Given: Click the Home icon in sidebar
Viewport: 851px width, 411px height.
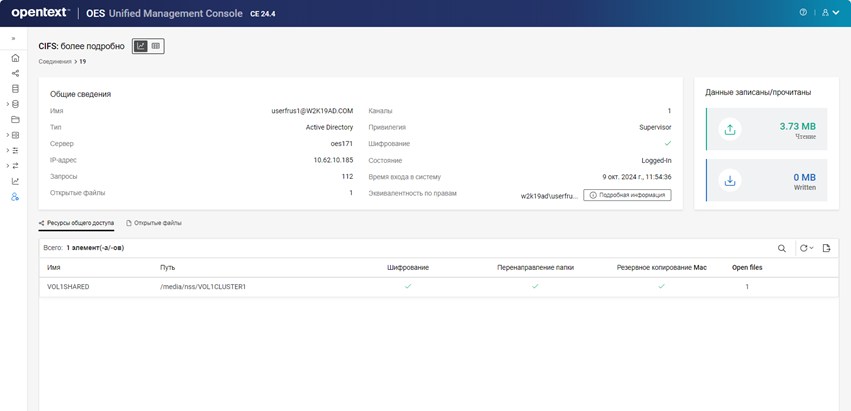Looking at the screenshot, I should tap(15, 58).
